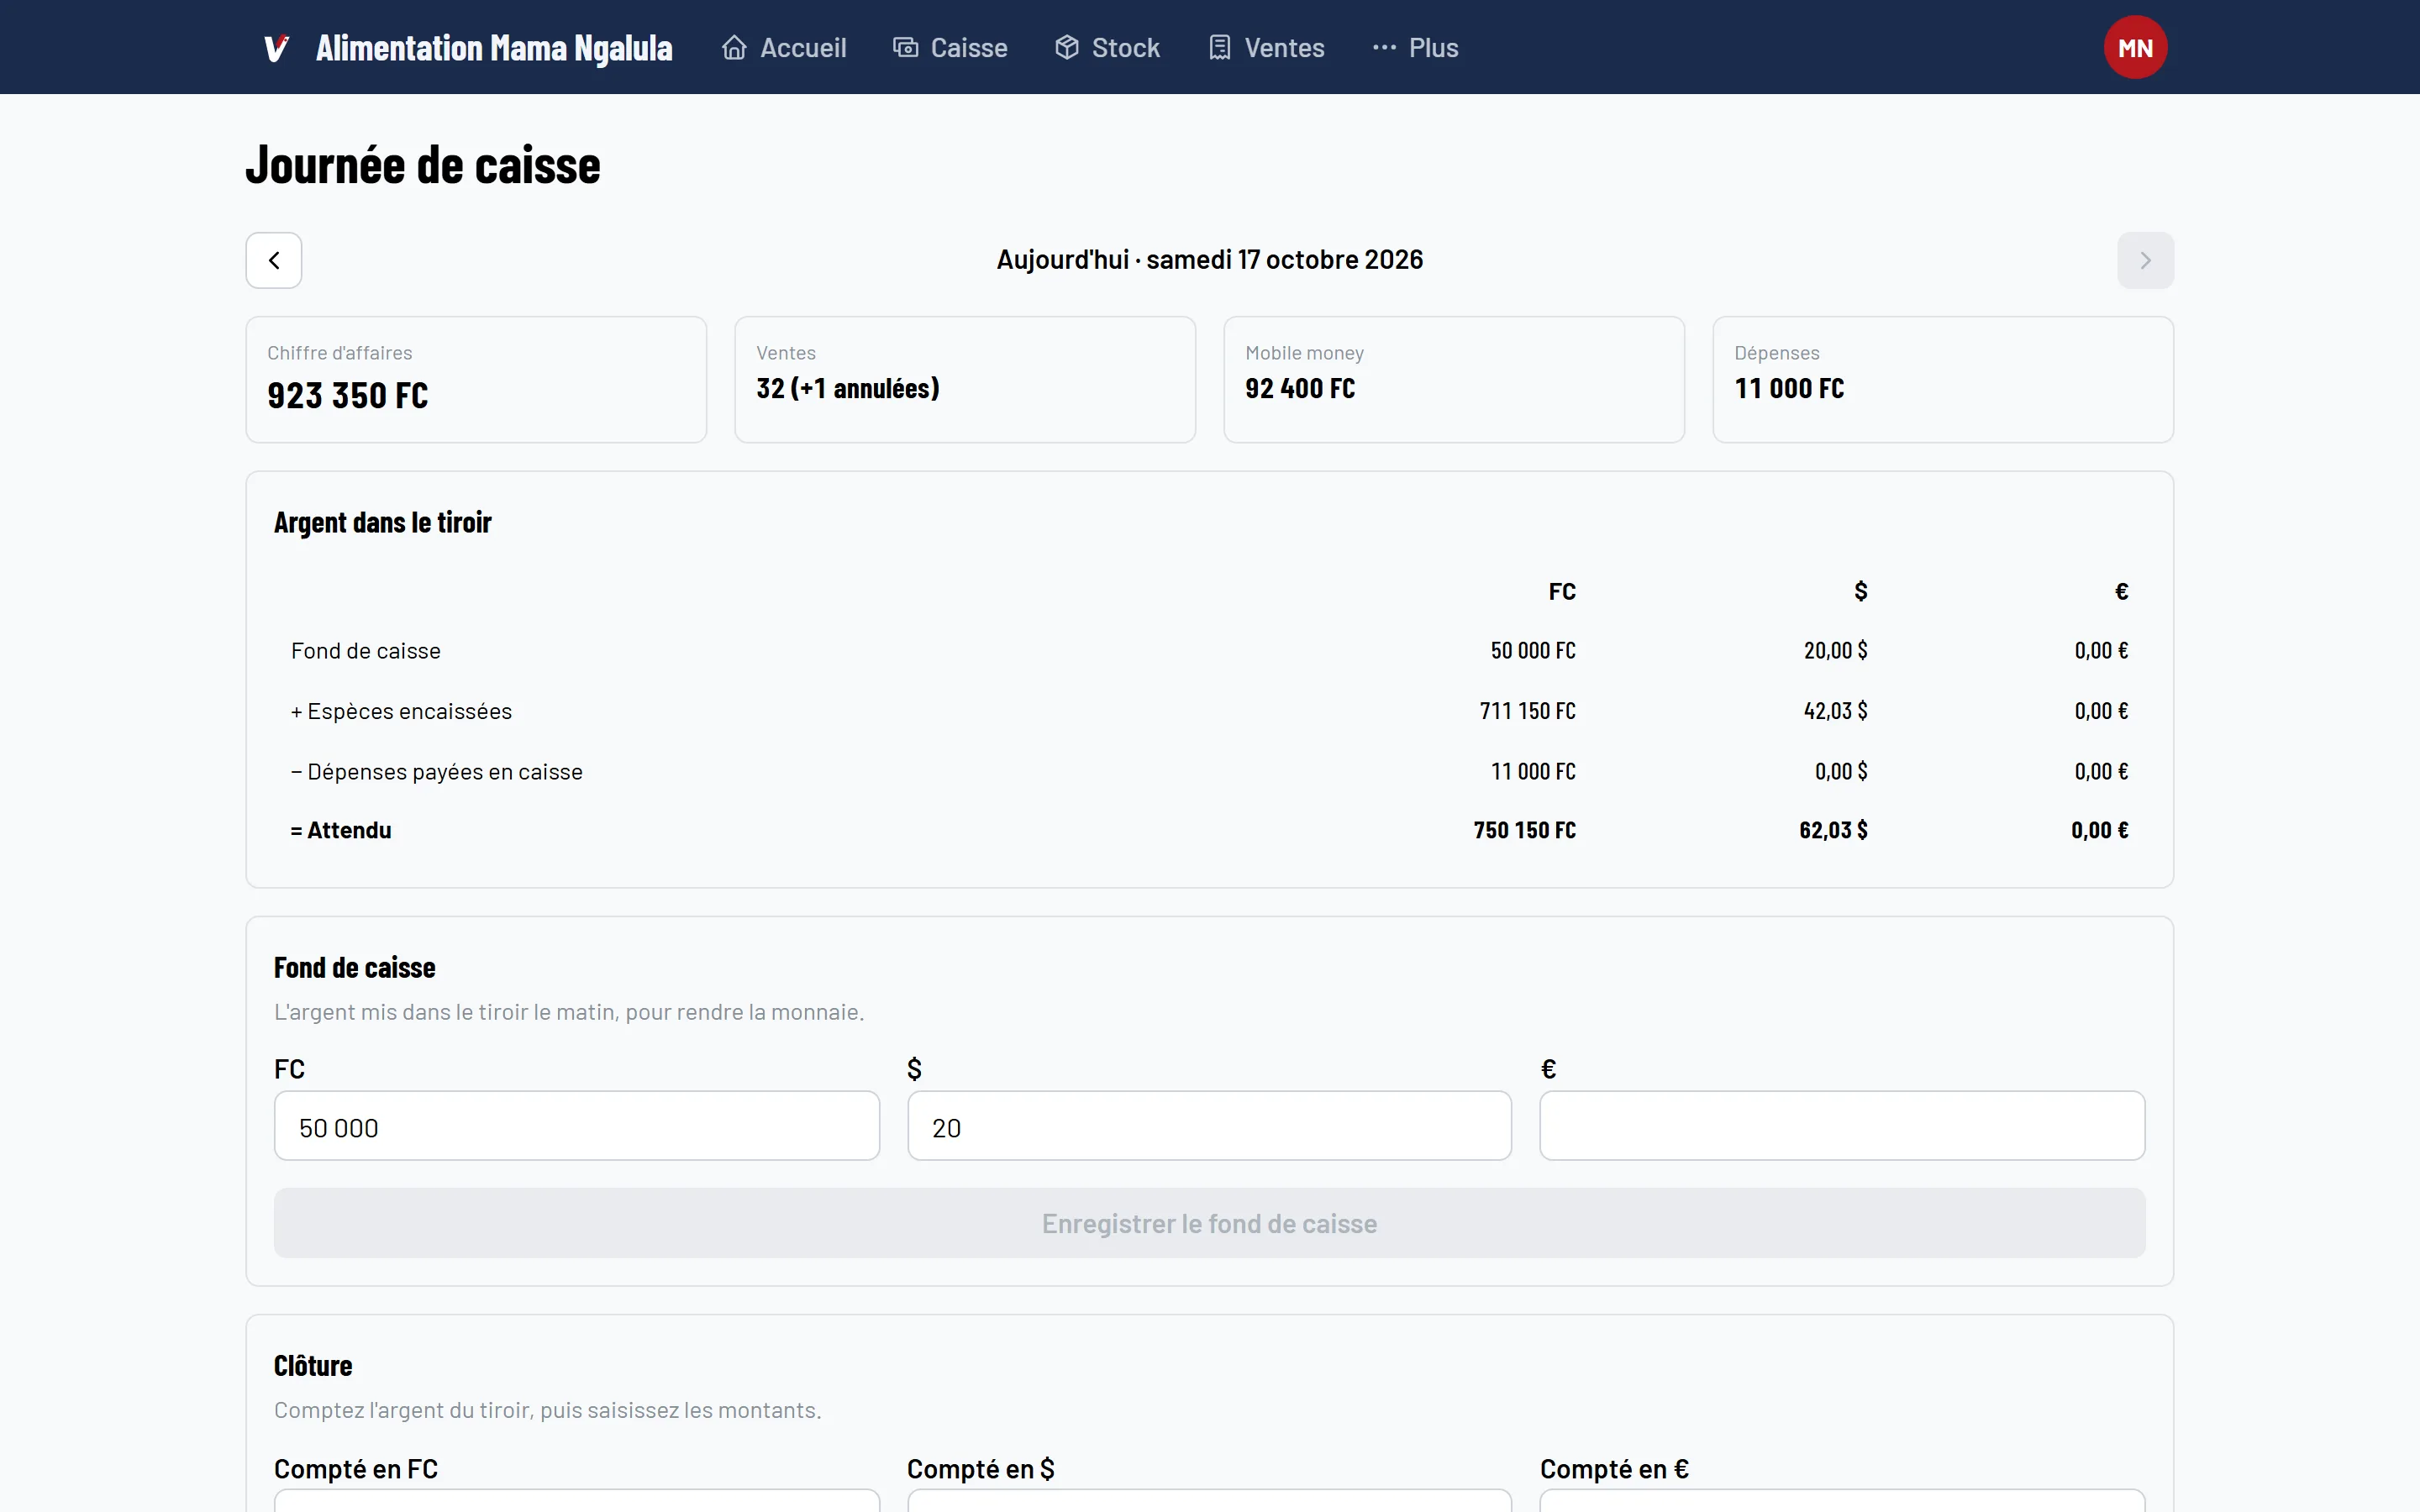Go to previous day with left chevron
This screenshot has width=2420, height=1512.
coord(274,260)
